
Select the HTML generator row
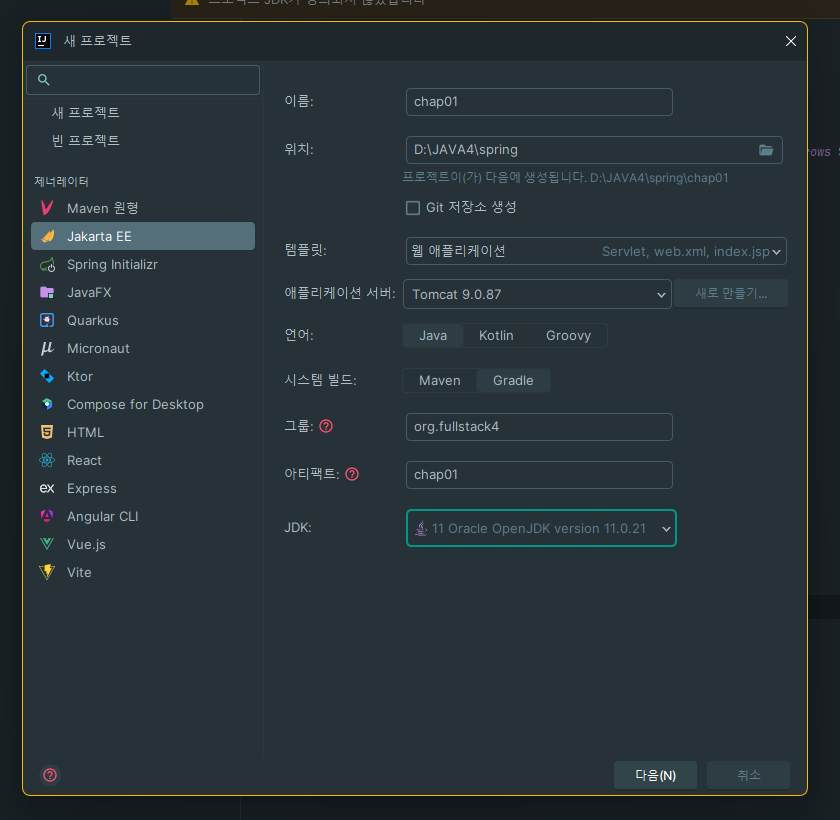pos(143,432)
